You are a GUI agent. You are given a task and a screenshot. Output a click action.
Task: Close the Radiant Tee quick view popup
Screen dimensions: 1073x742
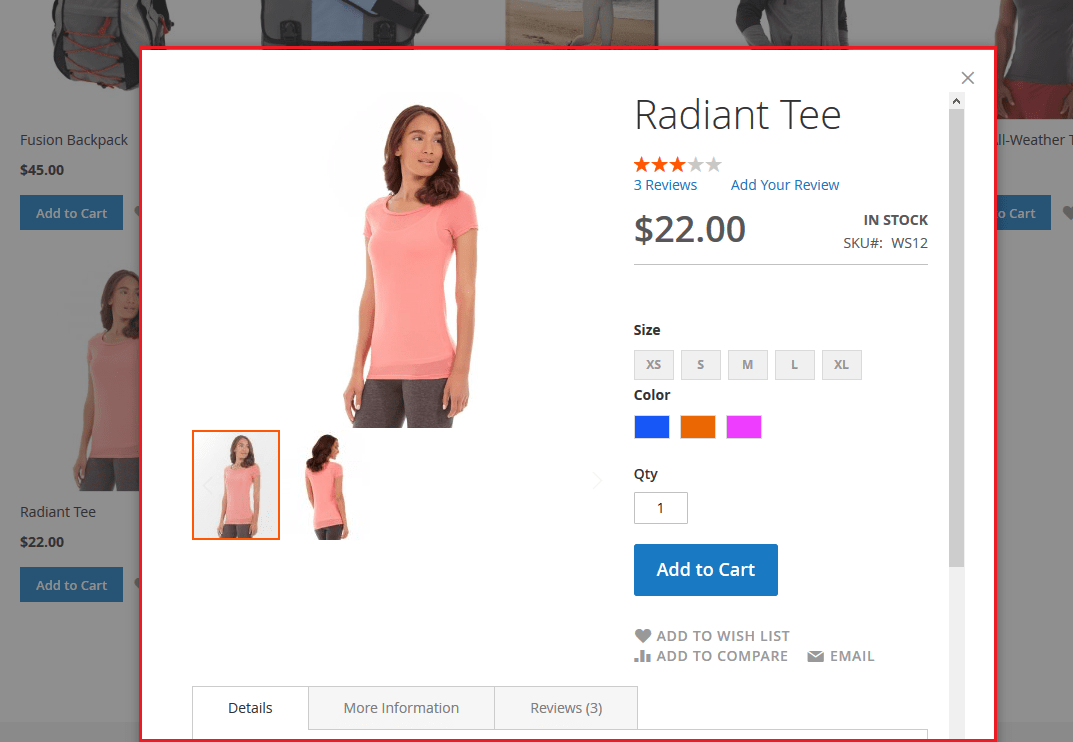tap(967, 78)
